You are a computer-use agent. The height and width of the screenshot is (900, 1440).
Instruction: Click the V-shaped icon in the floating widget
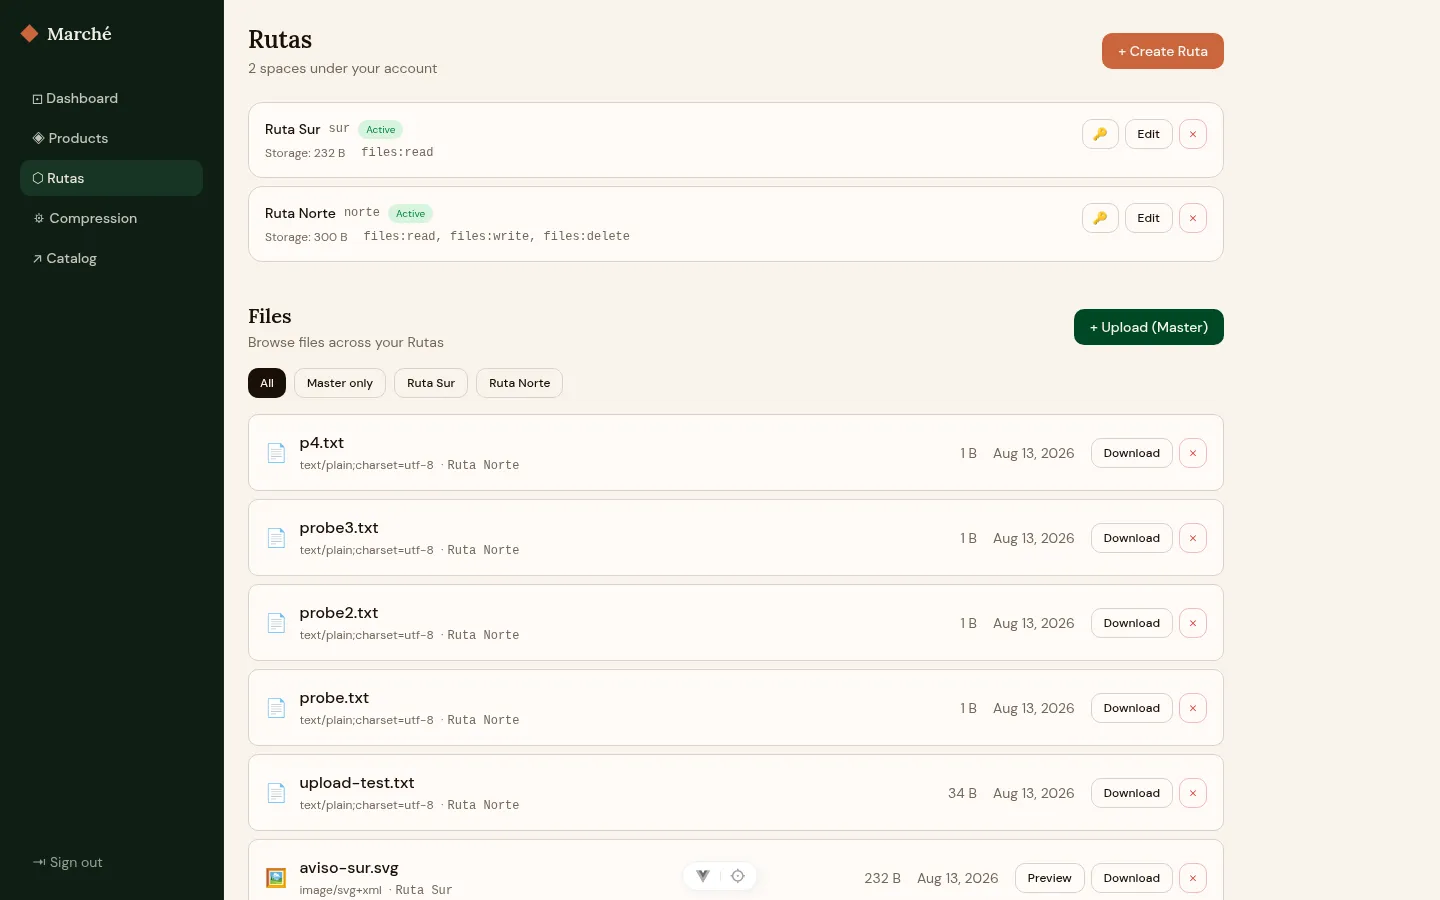pyautogui.click(x=703, y=876)
